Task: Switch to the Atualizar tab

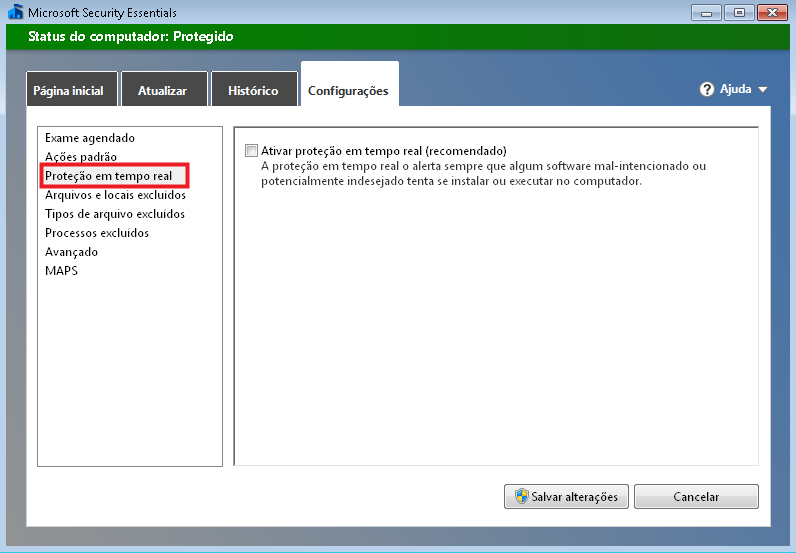Action: (162, 90)
